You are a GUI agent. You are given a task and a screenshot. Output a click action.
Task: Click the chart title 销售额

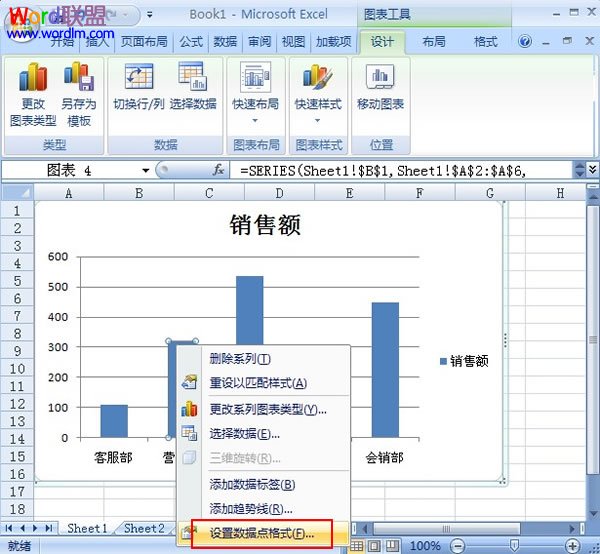265,225
